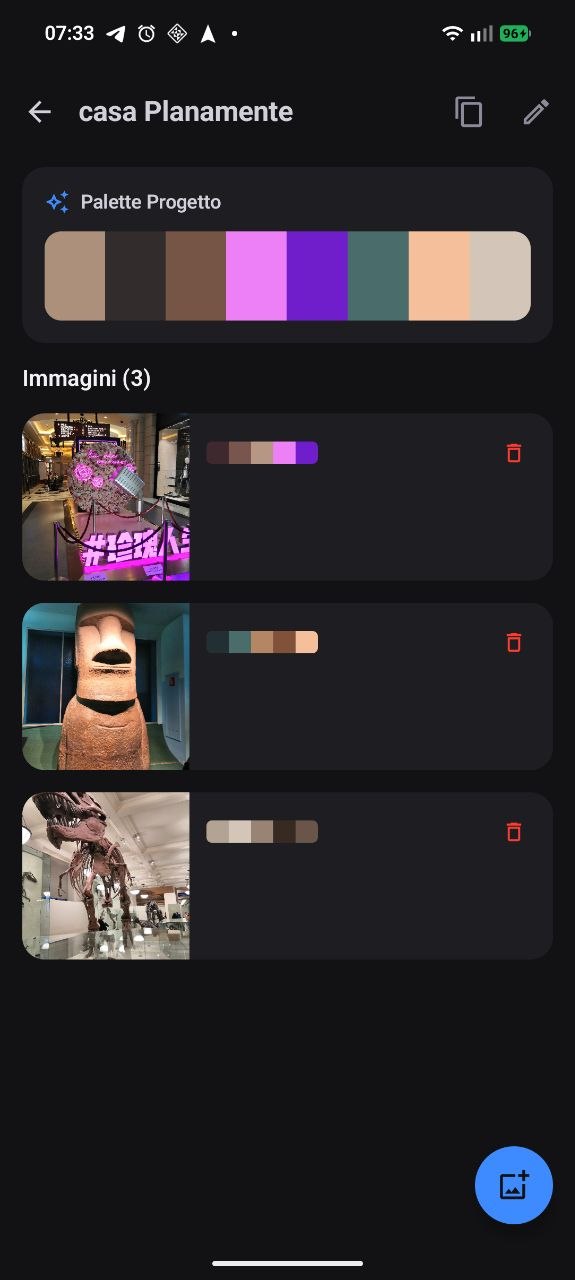575x1280 pixels.
Task: Select the dark charcoal project palette swatch
Action: click(x=136, y=276)
